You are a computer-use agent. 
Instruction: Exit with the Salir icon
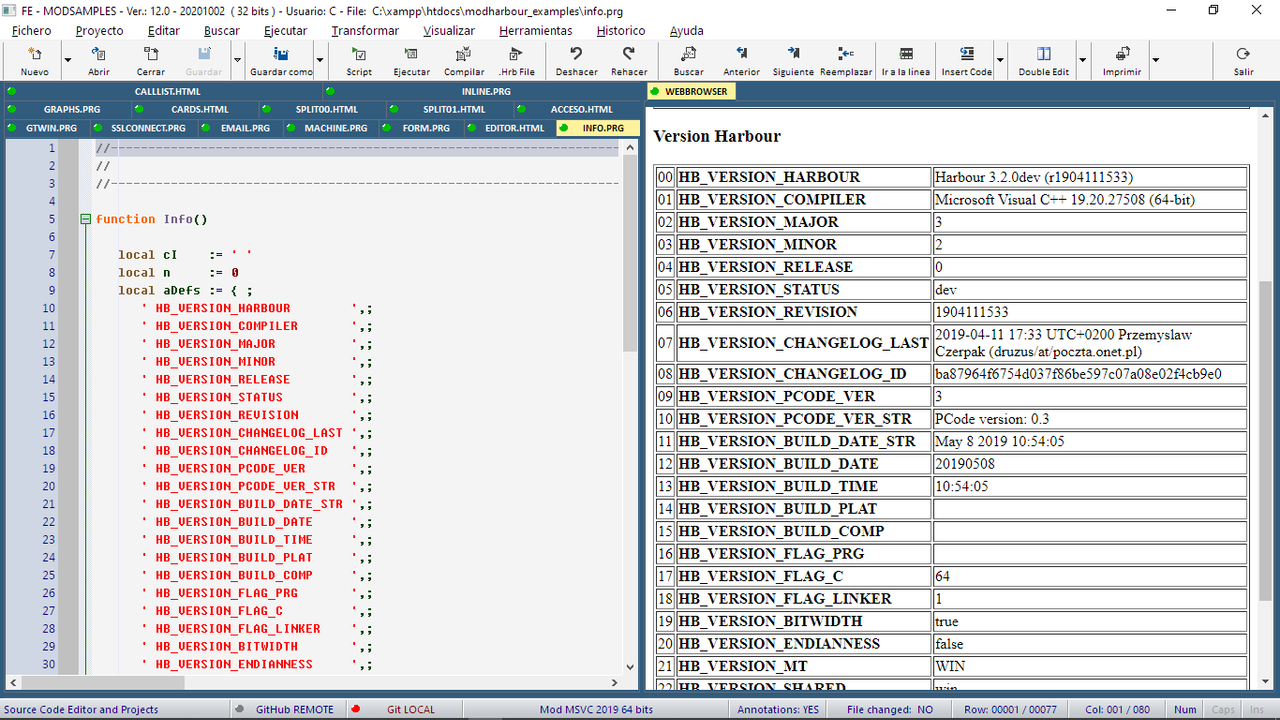click(1243, 60)
